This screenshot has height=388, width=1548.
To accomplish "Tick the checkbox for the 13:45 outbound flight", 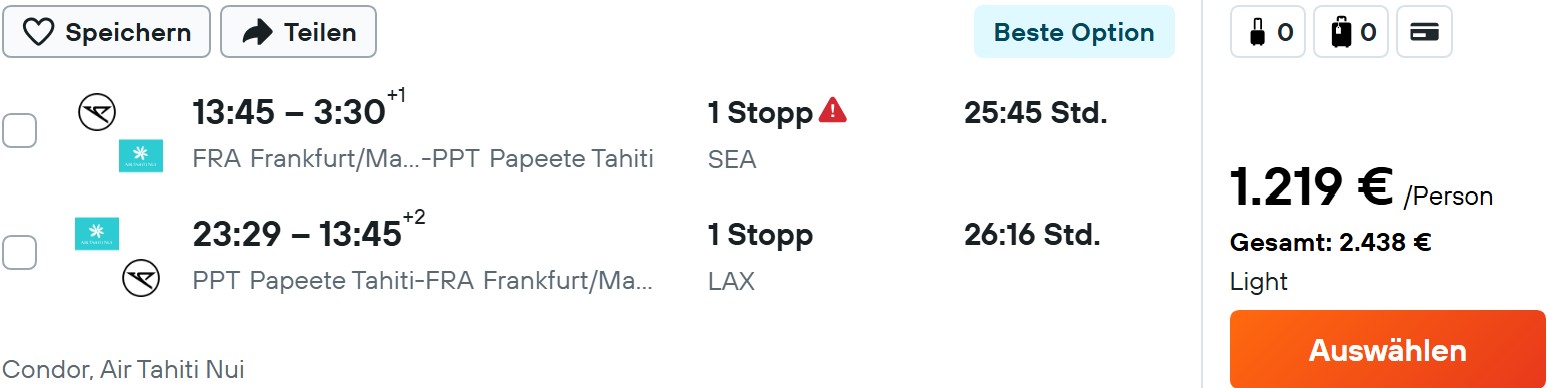I will pos(20,131).
